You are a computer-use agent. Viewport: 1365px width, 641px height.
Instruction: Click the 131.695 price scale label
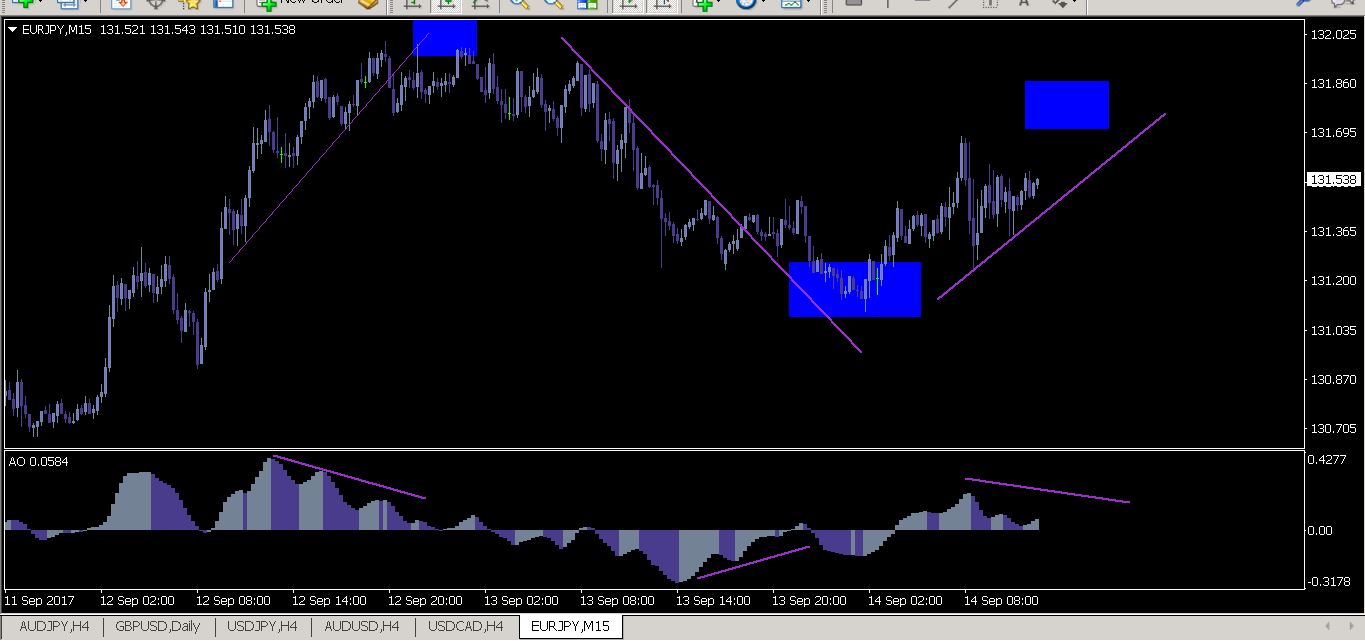click(x=1333, y=133)
